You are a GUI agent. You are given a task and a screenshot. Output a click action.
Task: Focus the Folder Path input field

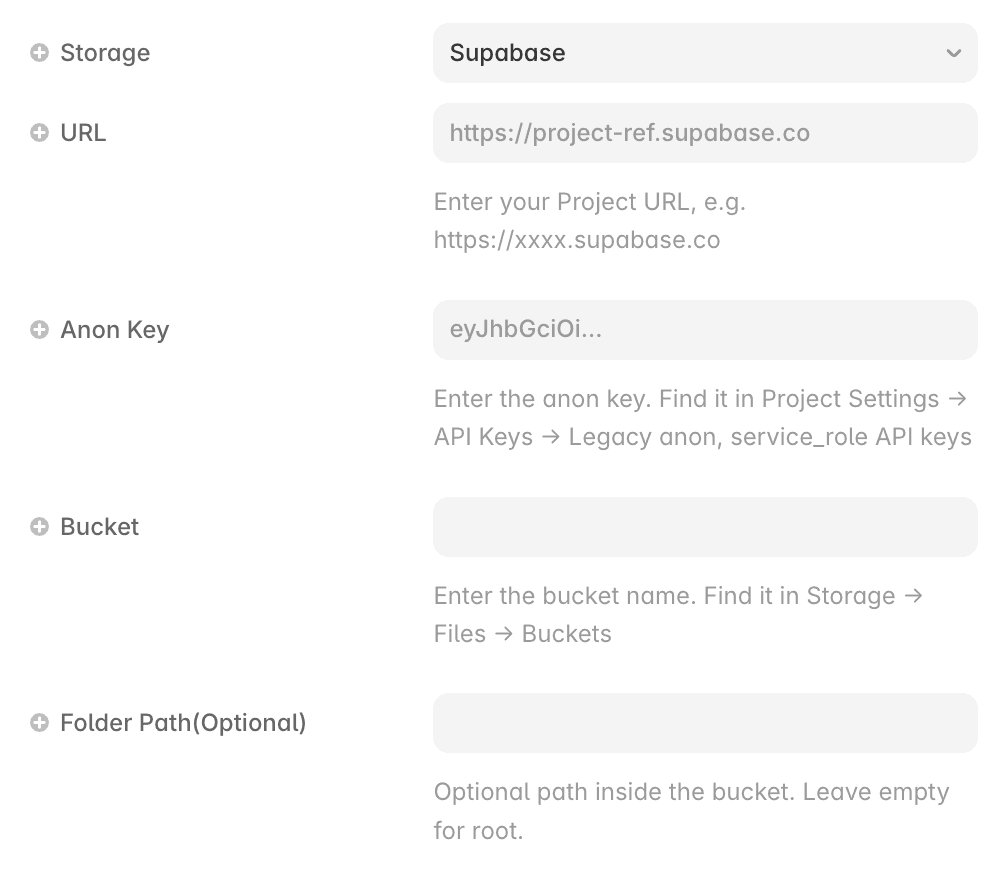click(705, 723)
